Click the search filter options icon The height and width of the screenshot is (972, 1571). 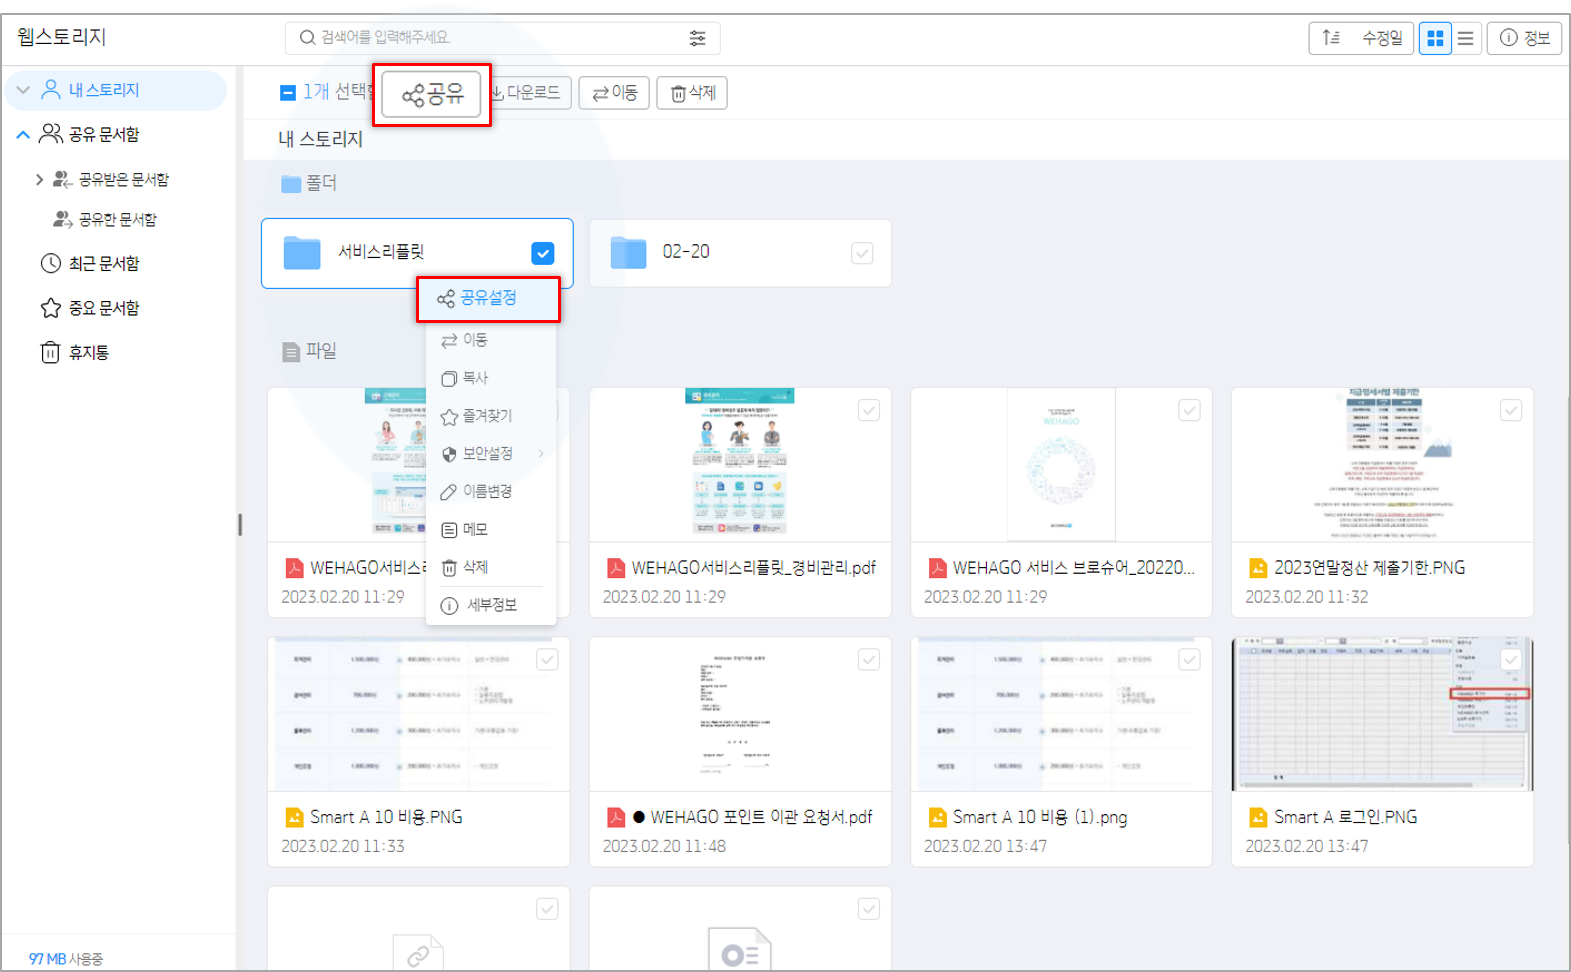tap(697, 38)
